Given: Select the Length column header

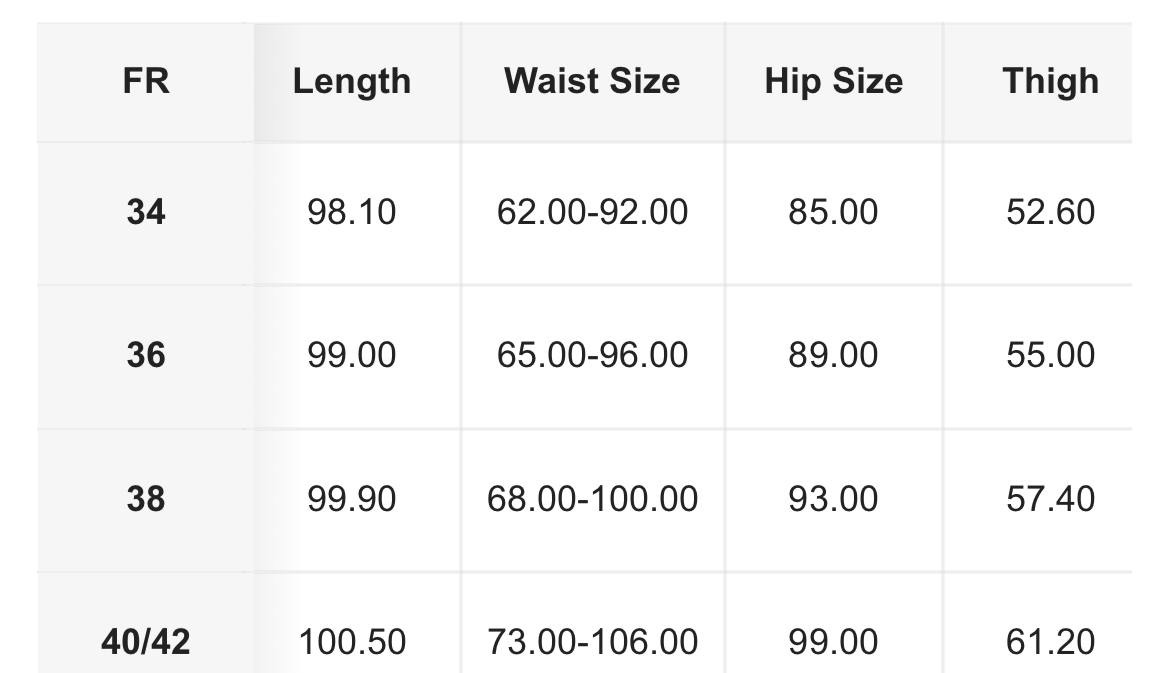Looking at the screenshot, I should 351,81.
